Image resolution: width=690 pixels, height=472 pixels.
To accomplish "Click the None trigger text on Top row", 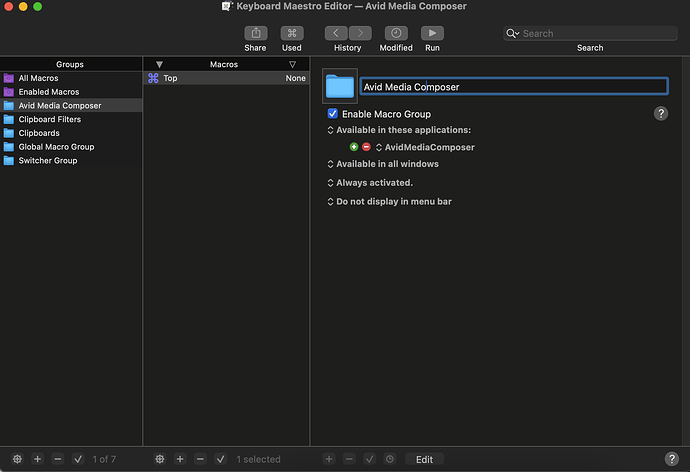I will pyautogui.click(x=295, y=78).
